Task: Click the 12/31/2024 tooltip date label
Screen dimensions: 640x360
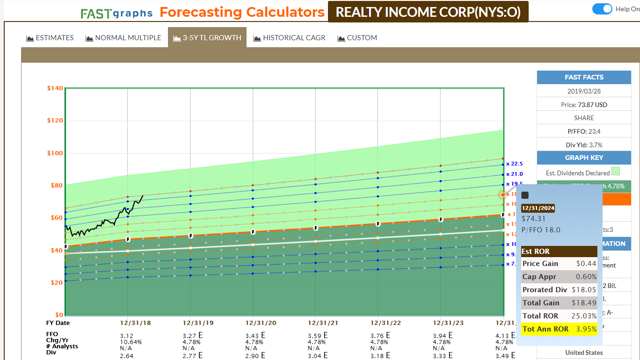Action: click(538, 208)
